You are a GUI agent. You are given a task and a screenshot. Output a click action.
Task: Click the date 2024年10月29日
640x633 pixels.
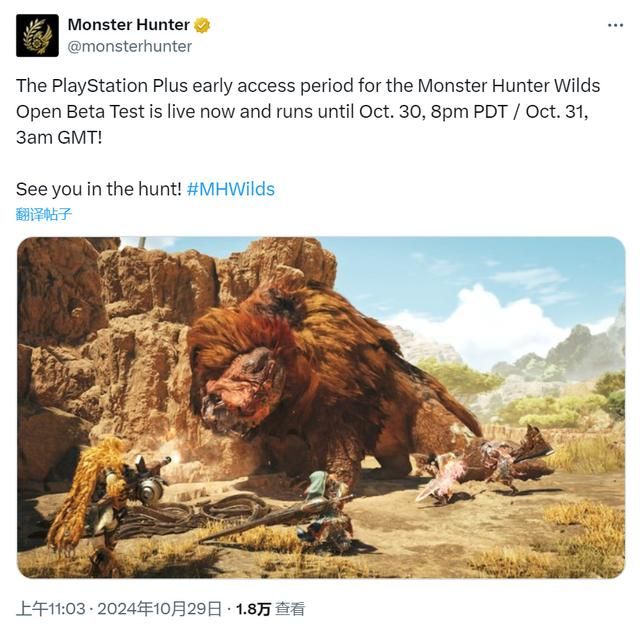(160, 609)
